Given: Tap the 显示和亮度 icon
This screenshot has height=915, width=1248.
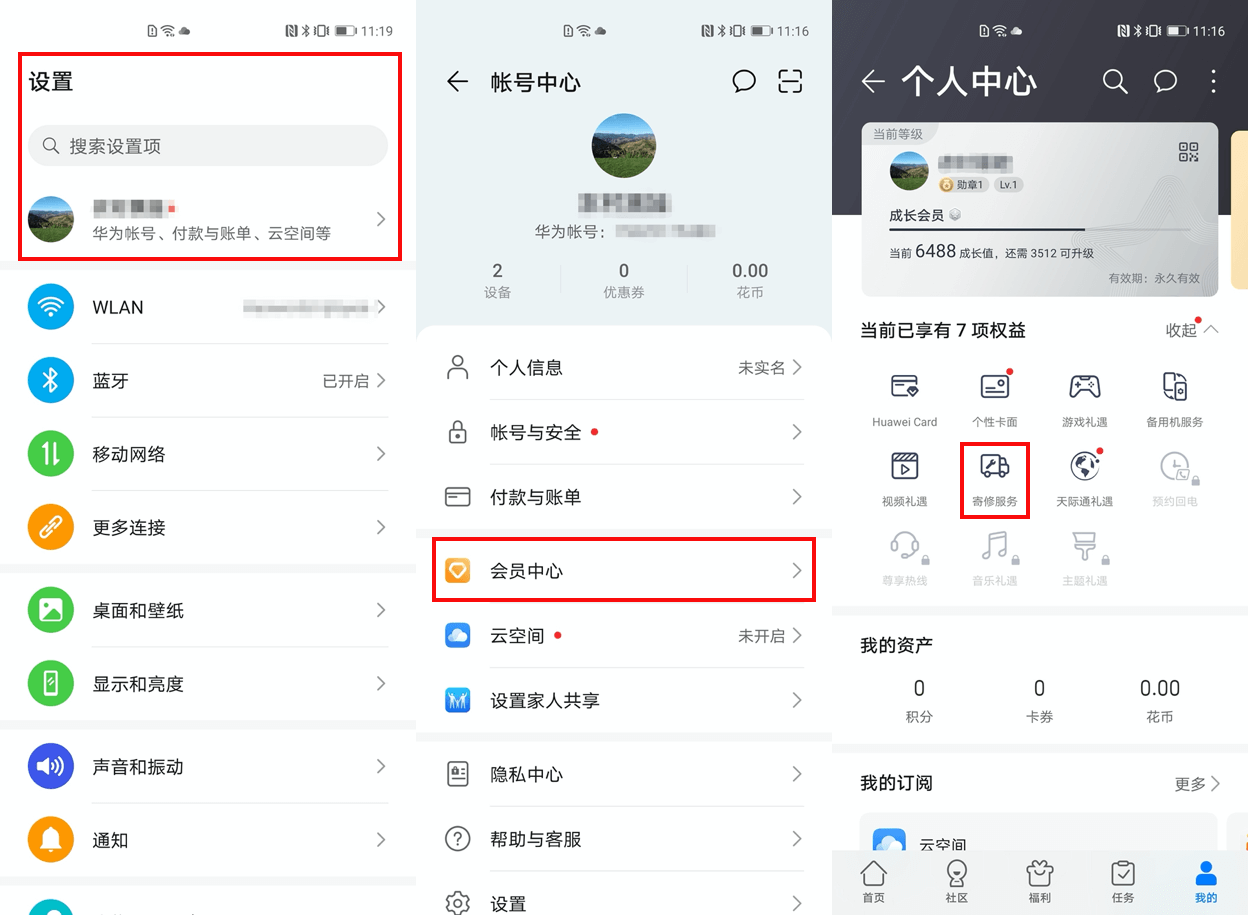Looking at the screenshot, I should pyautogui.click(x=51, y=684).
